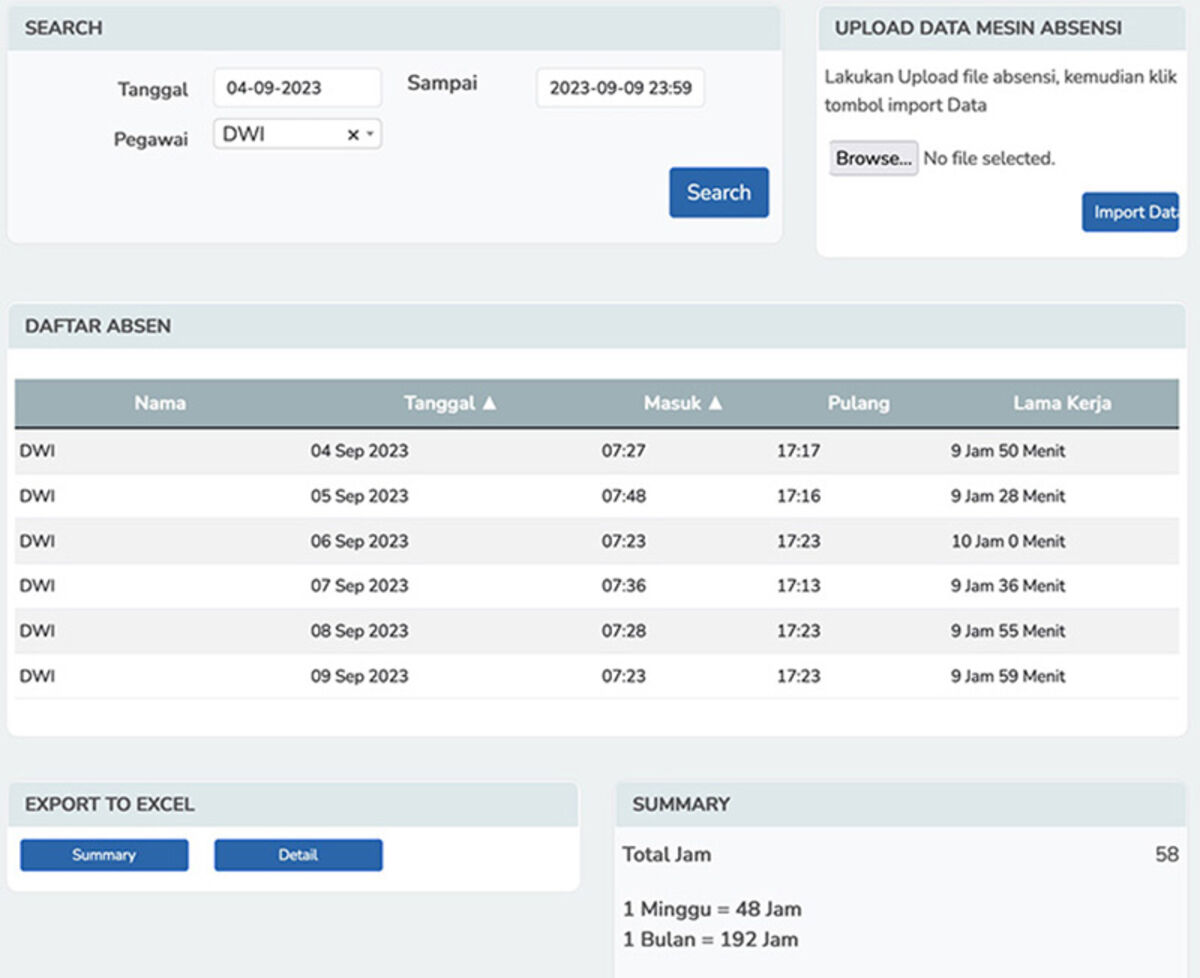Image resolution: width=1200 pixels, height=978 pixels.
Task: Click Browse to choose a file
Action: click(873, 159)
